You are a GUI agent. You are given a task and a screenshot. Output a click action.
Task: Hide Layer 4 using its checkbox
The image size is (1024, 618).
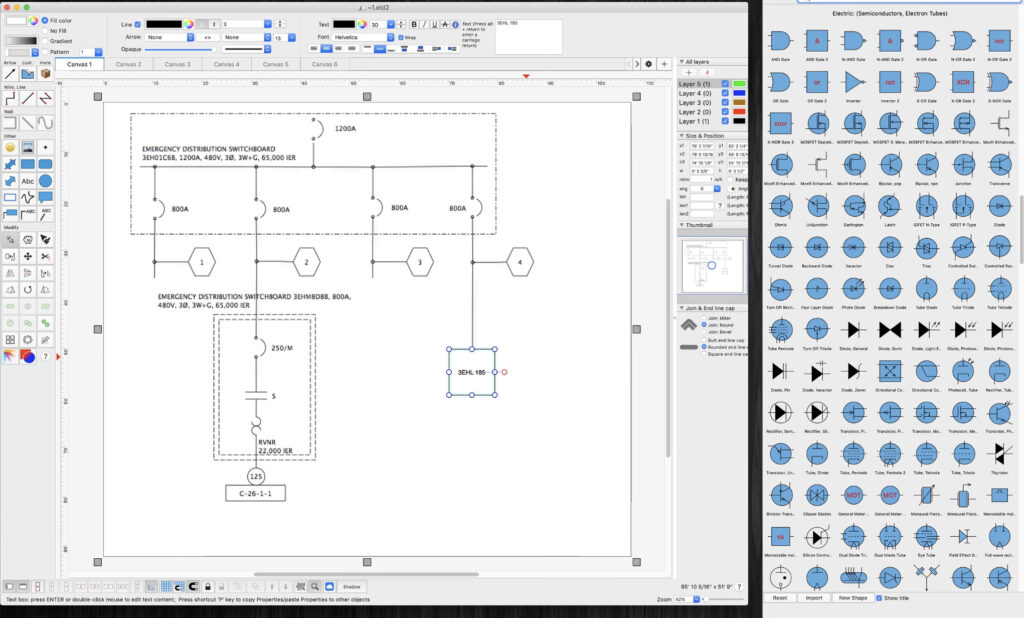(725, 93)
